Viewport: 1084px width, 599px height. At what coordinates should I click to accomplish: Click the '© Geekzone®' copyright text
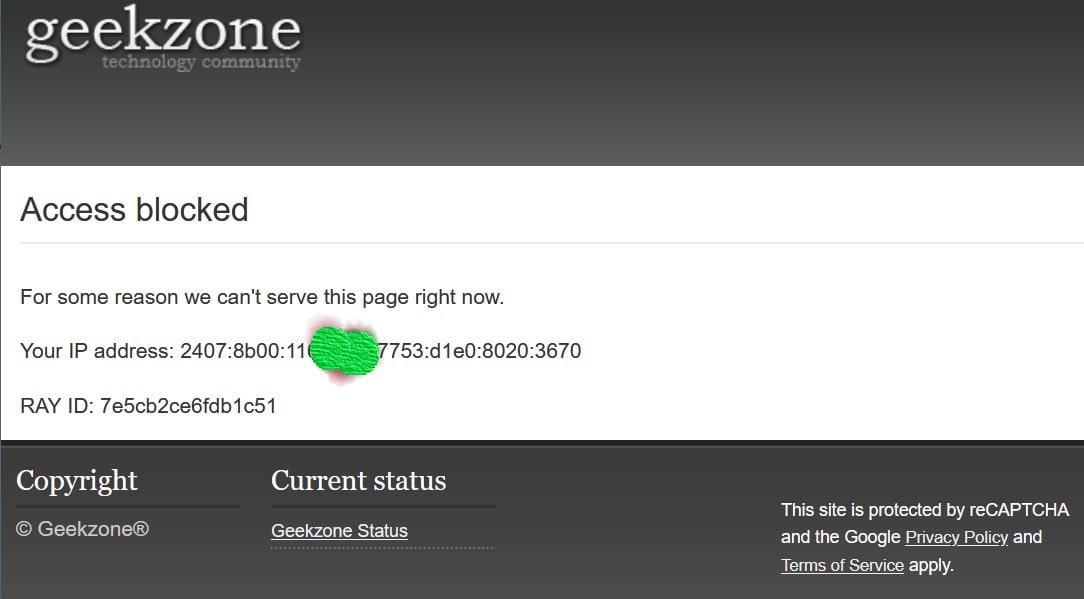tap(82, 529)
